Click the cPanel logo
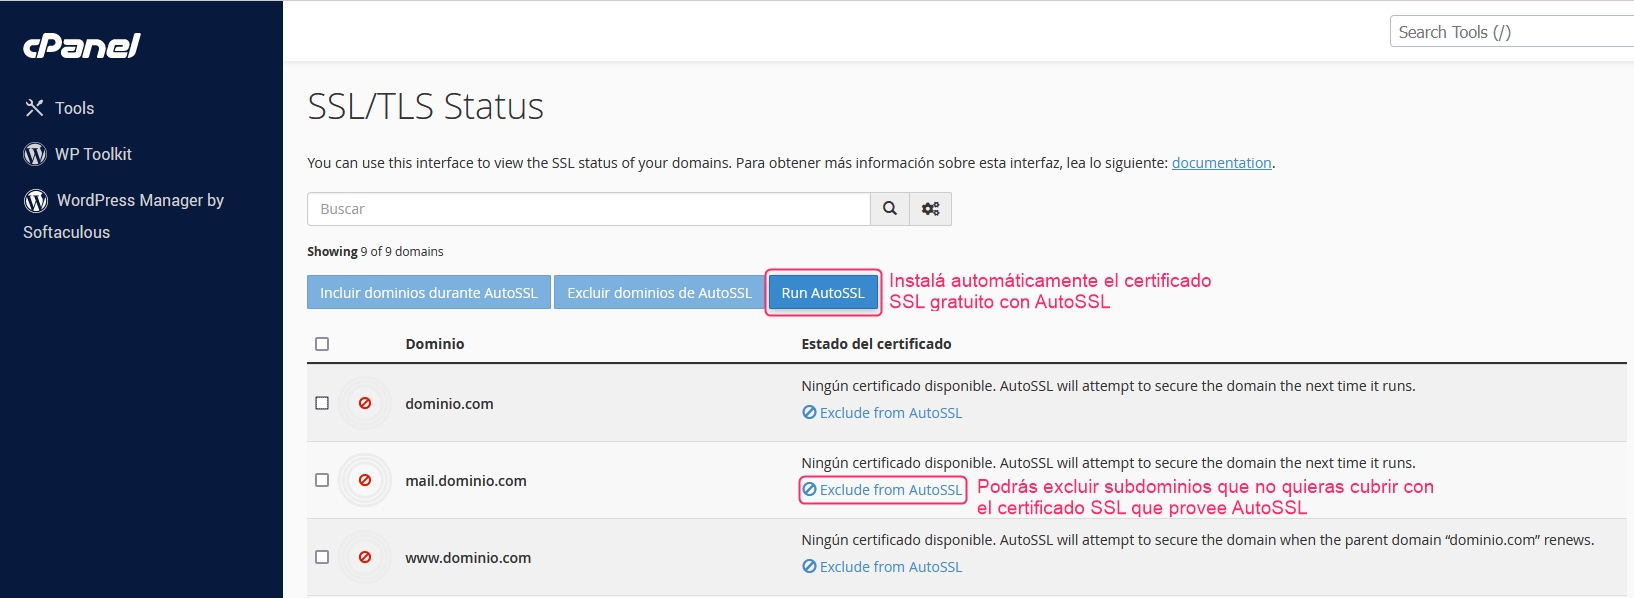Screen dimensions: 1634x598 point(81,46)
